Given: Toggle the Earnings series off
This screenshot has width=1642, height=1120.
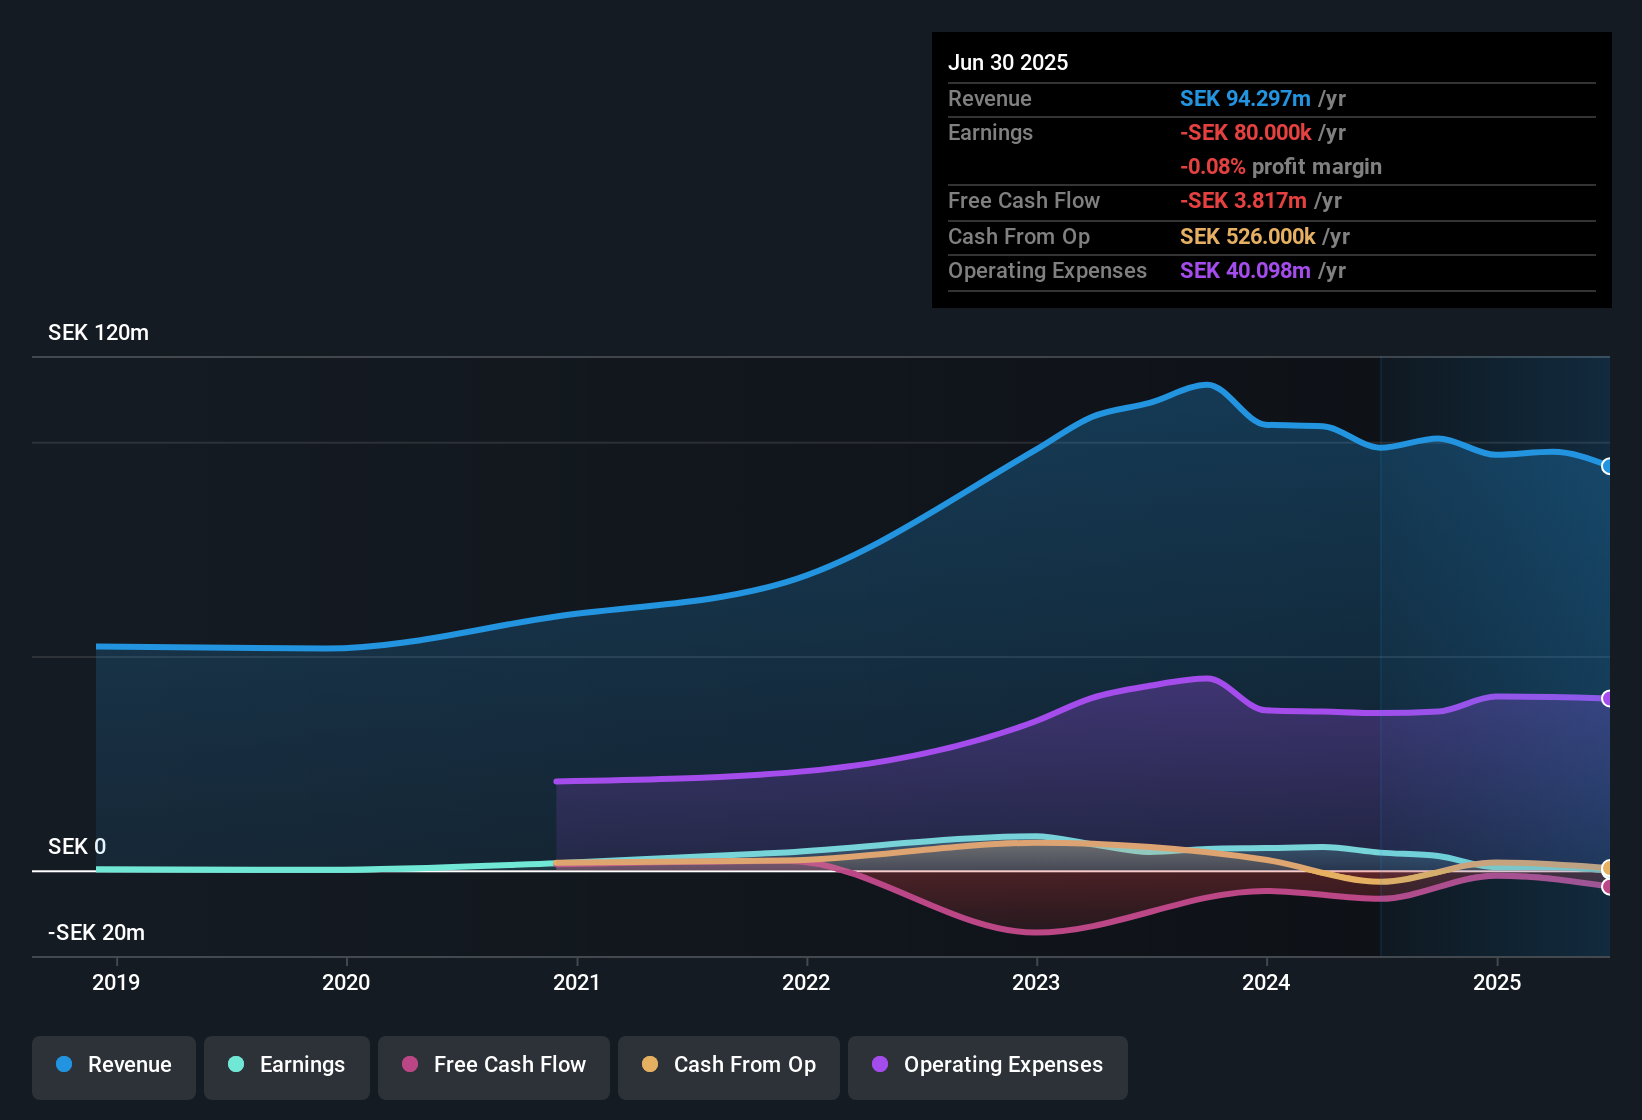Looking at the screenshot, I should (287, 1066).
